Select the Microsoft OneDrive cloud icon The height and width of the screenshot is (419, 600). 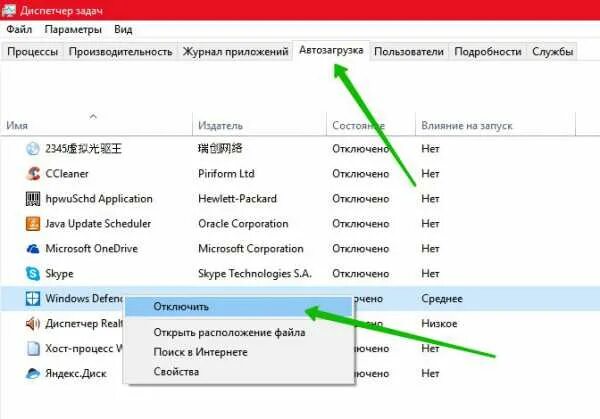[33, 249]
